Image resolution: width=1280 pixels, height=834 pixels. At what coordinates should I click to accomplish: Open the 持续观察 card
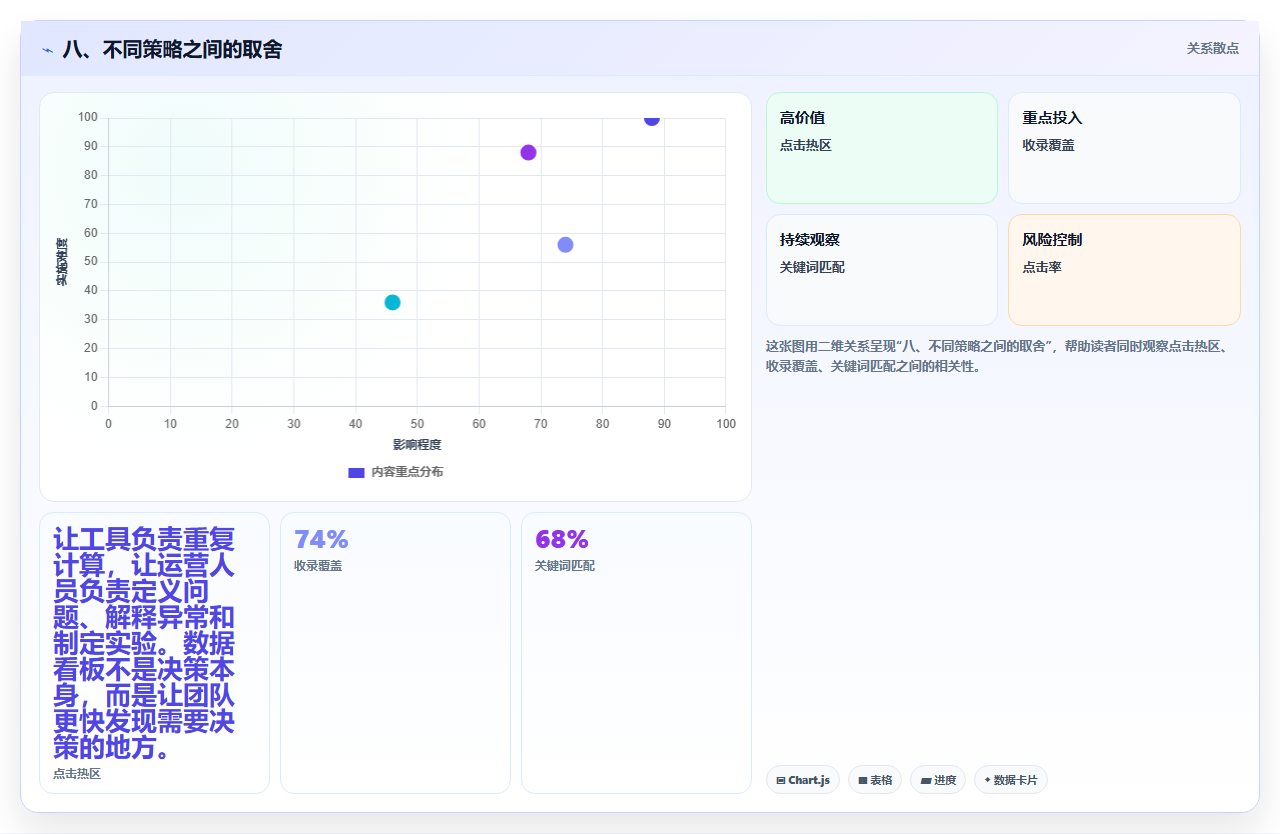pos(882,270)
